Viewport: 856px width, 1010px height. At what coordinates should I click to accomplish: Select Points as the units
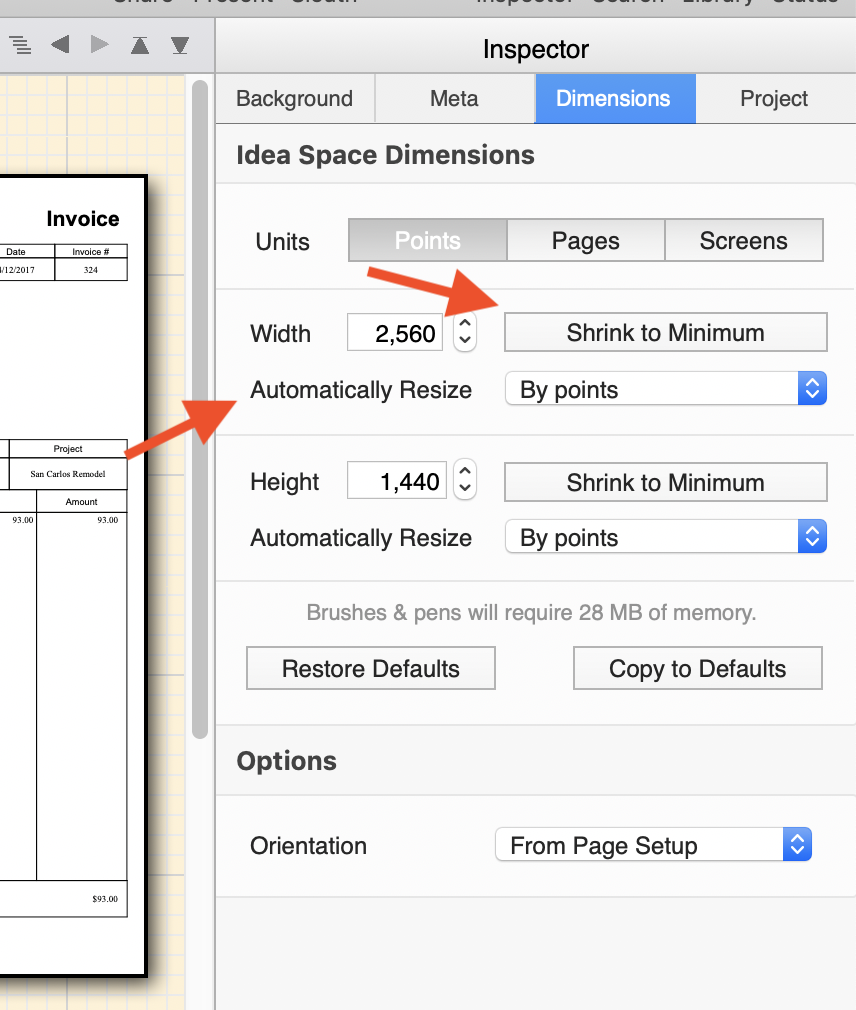click(x=427, y=241)
